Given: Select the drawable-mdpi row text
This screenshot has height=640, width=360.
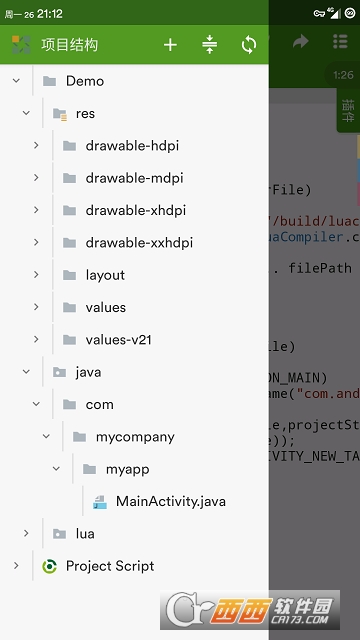Looking at the screenshot, I should (134, 178).
